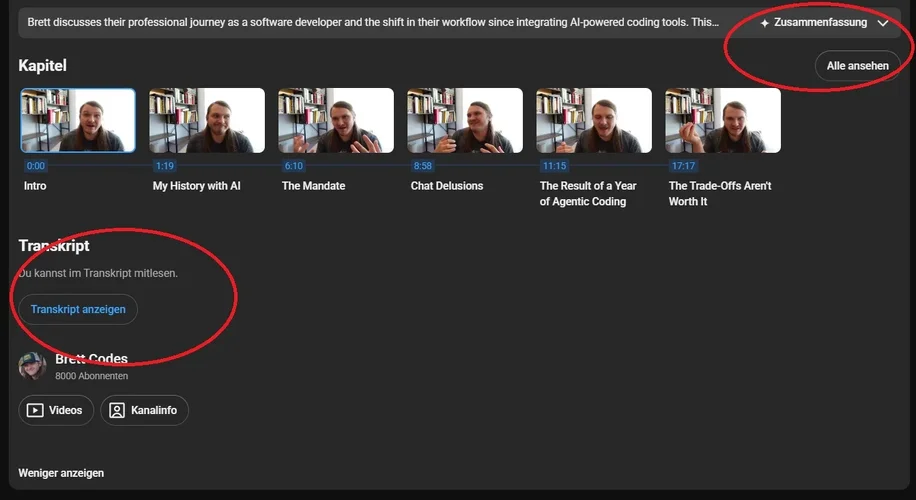Click the sparkle icon beside Zusammenfassung

[x=764, y=23]
